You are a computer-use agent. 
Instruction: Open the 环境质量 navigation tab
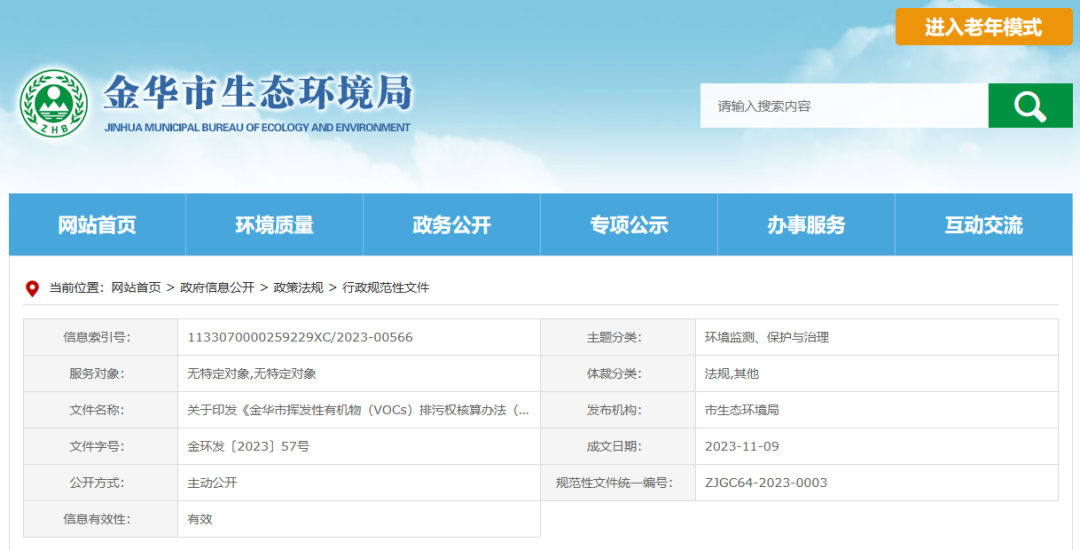coord(274,225)
